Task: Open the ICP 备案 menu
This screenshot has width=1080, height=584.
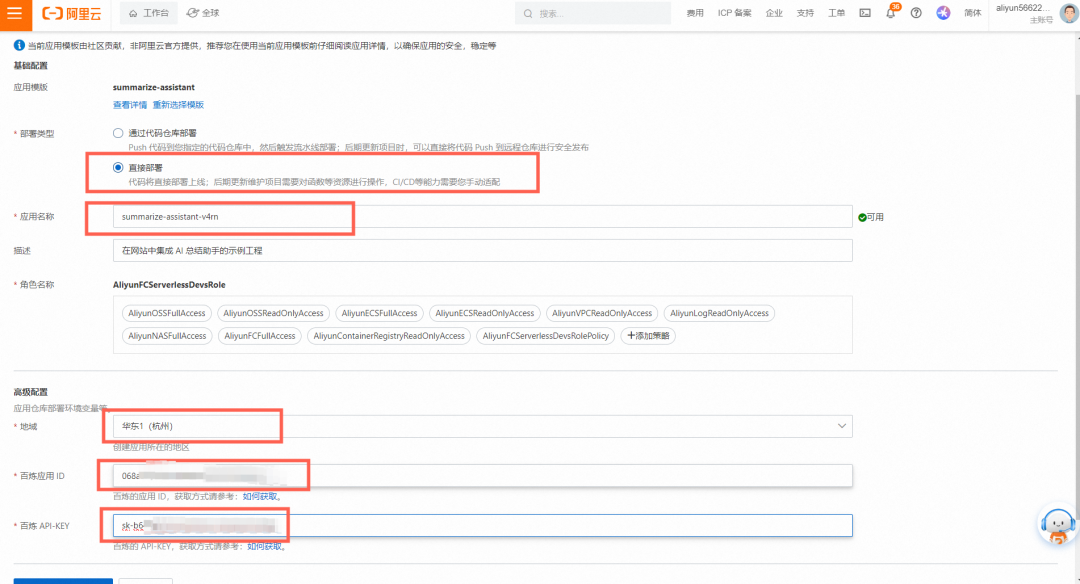Action: (x=735, y=13)
